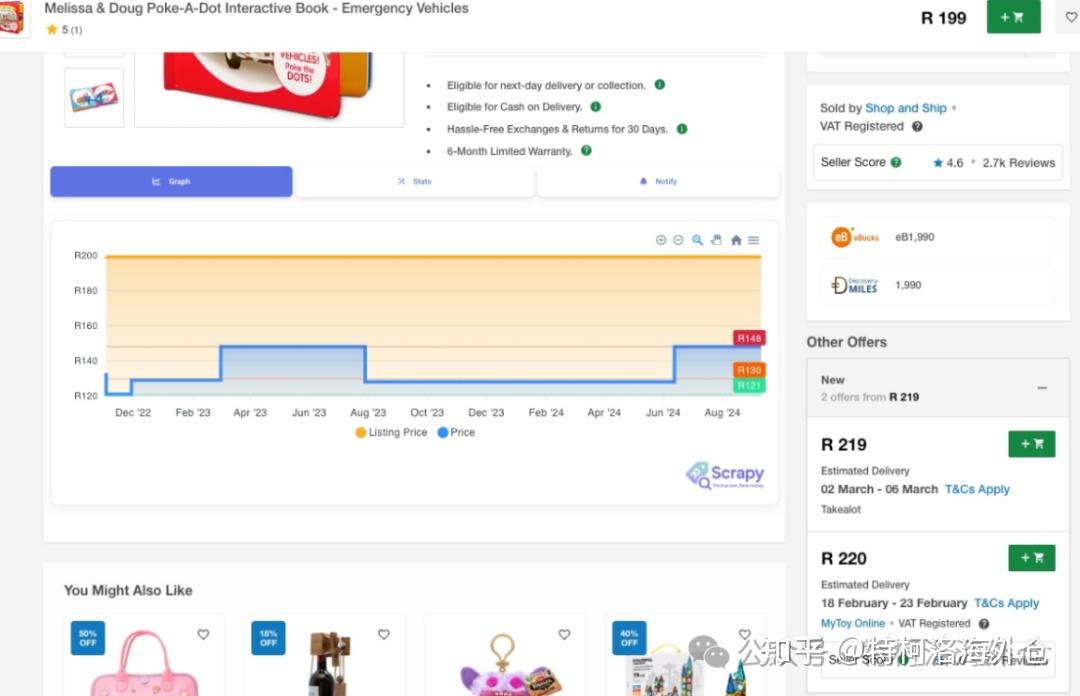Viewport: 1080px width, 696px height.
Task: Open Shop and Ship seller link
Action: [906, 108]
